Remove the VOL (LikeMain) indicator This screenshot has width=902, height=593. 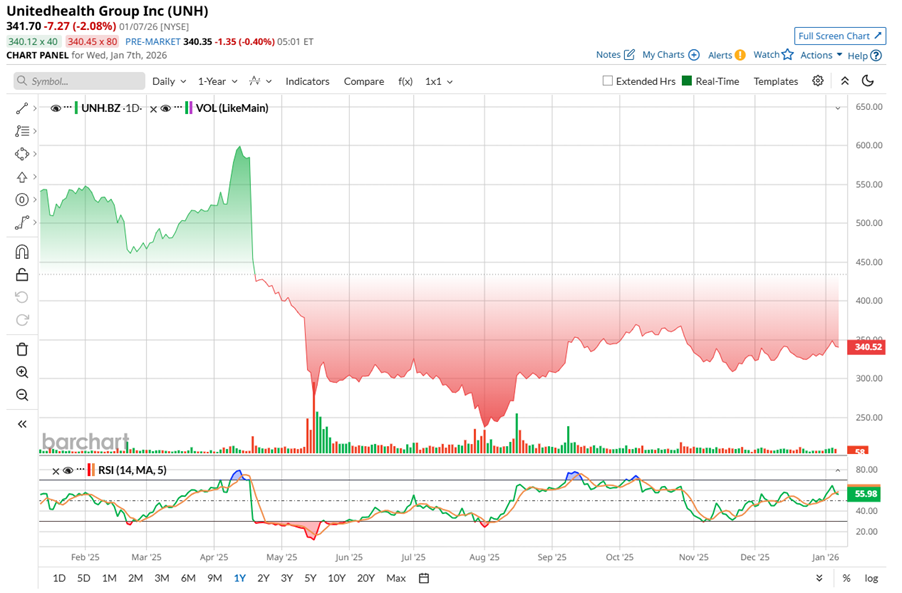coord(154,109)
